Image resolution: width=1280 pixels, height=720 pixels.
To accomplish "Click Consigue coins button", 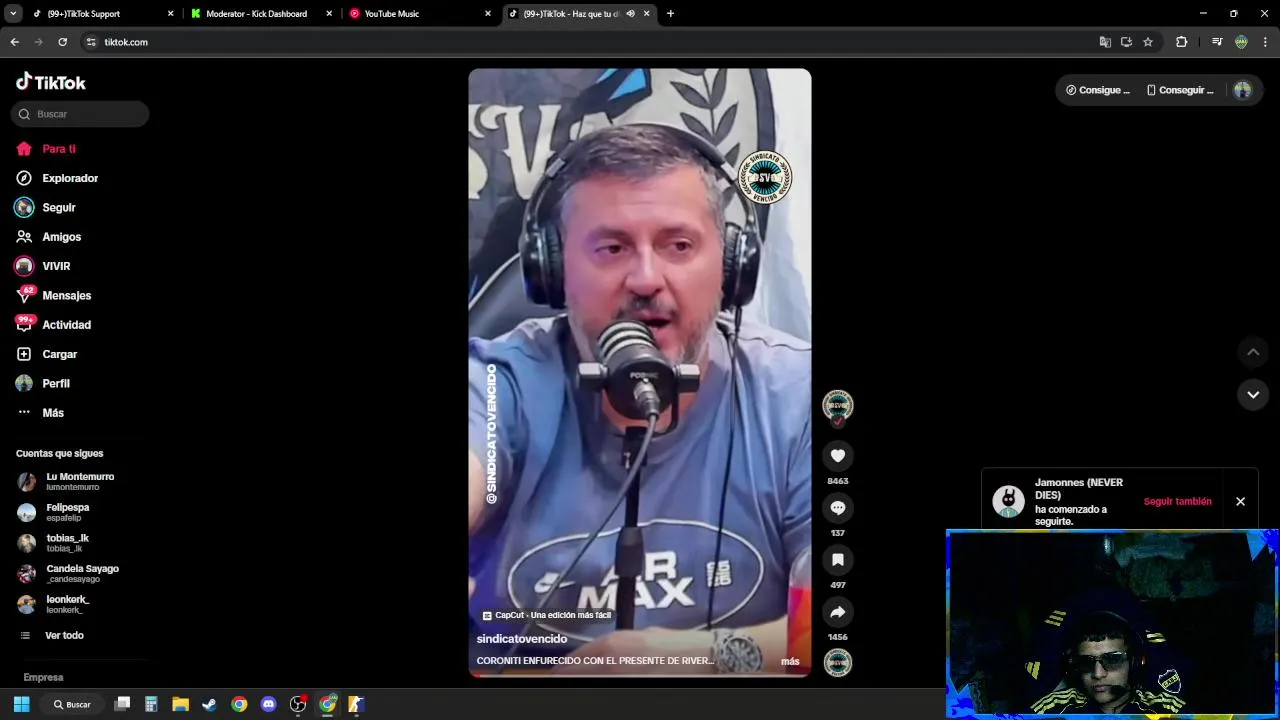I will point(1098,90).
